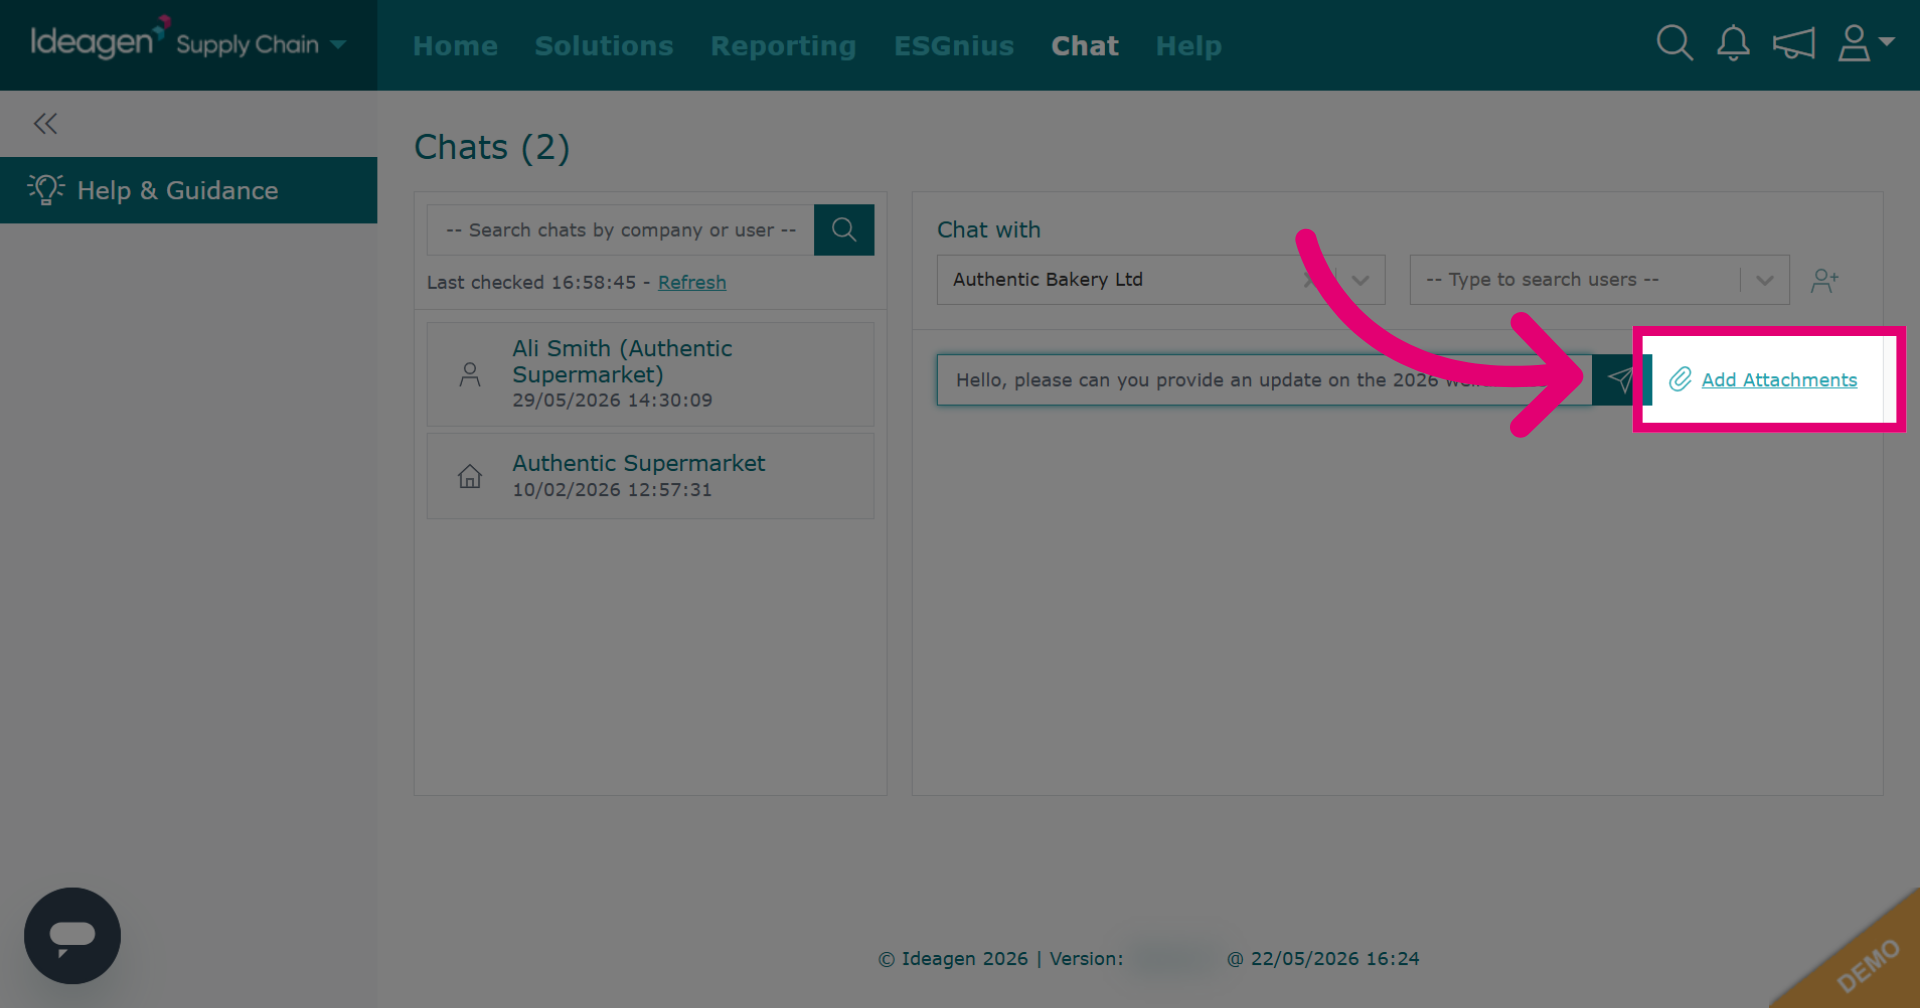Screen dimensions: 1920x1008
Task: Go to the Reporting menu
Action: pos(783,46)
